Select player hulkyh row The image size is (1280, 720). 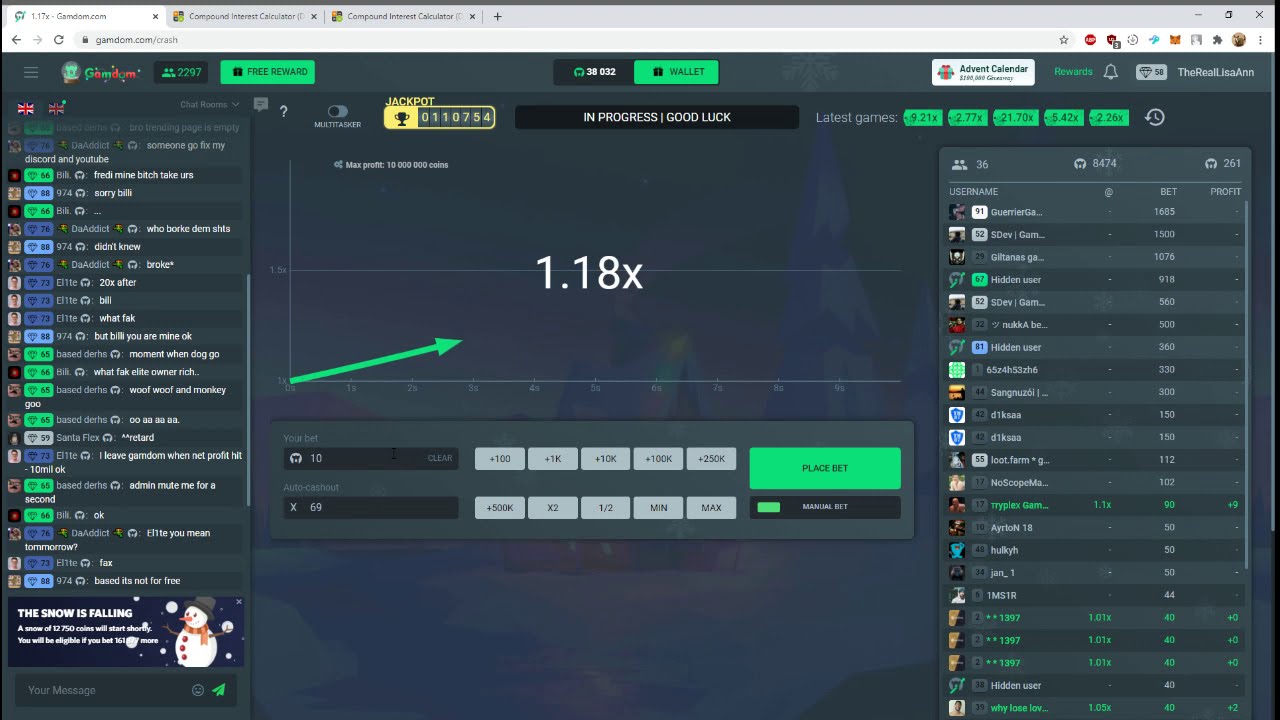[1095, 550]
